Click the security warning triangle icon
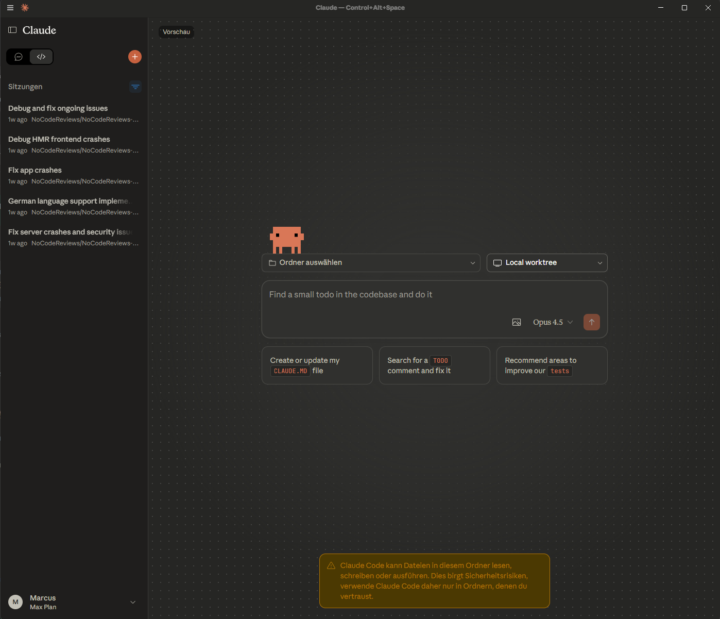Image resolution: width=720 pixels, height=619 pixels. point(331,566)
